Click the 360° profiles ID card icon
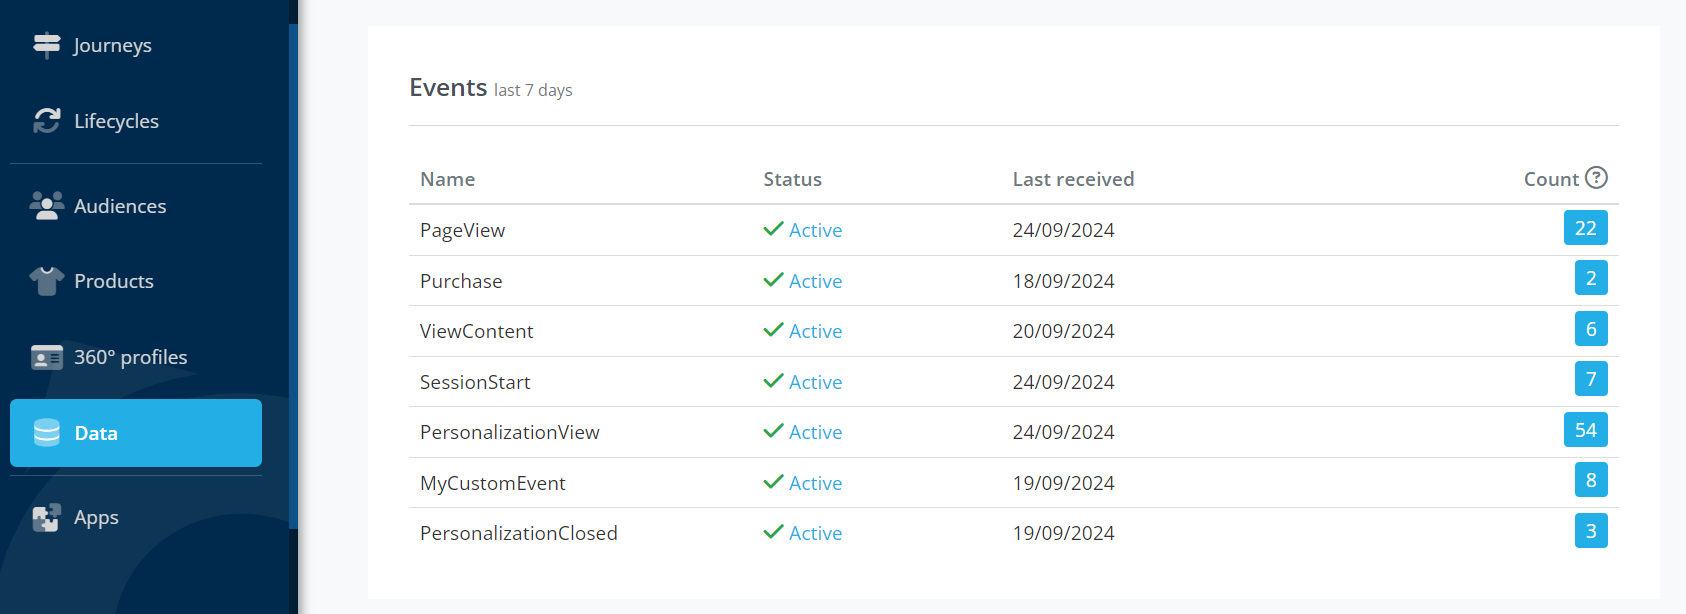This screenshot has height=614, width=1686. point(47,357)
